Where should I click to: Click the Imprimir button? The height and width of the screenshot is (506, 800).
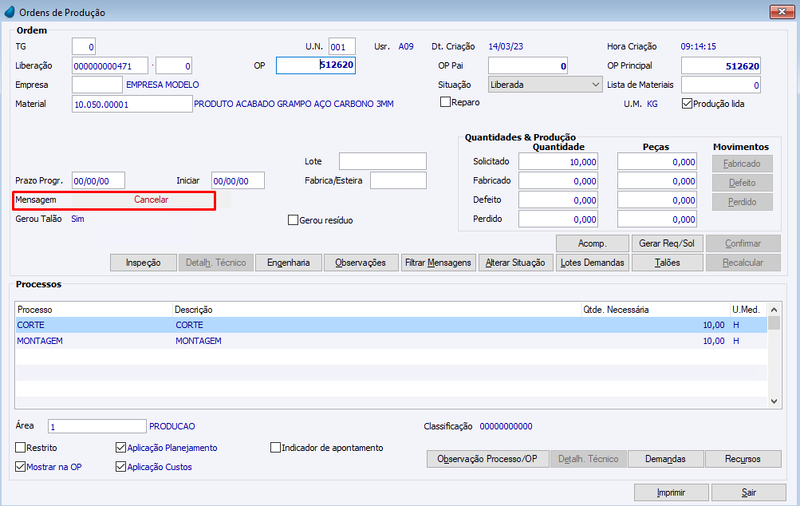pyautogui.click(x=671, y=492)
